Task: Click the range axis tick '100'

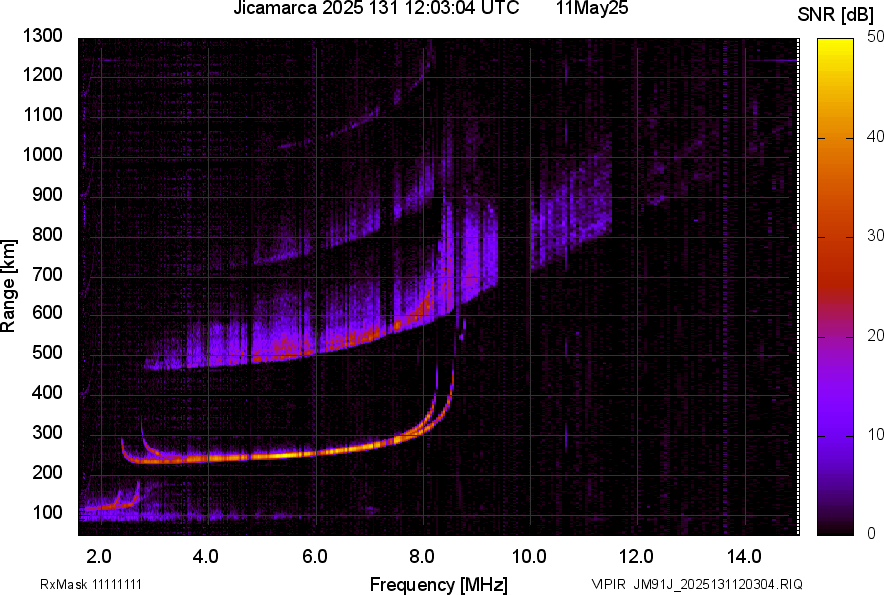Action: 47,512
